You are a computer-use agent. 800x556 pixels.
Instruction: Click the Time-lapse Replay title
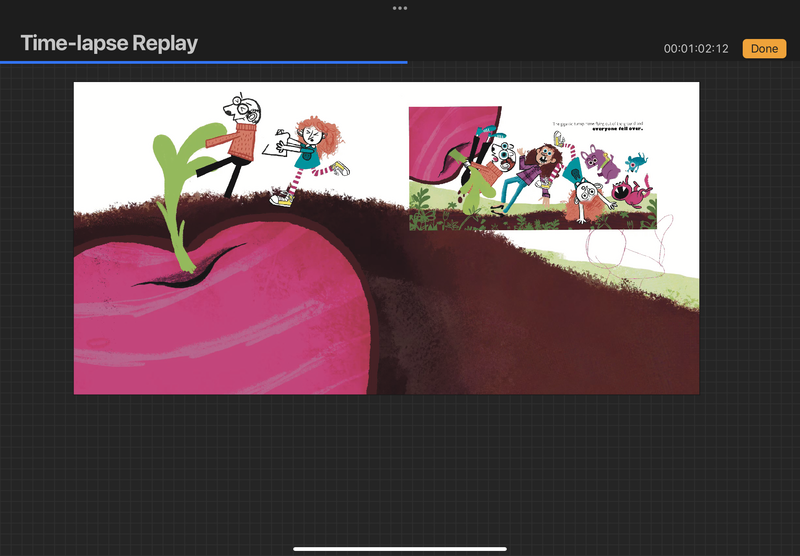(x=109, y=44)
